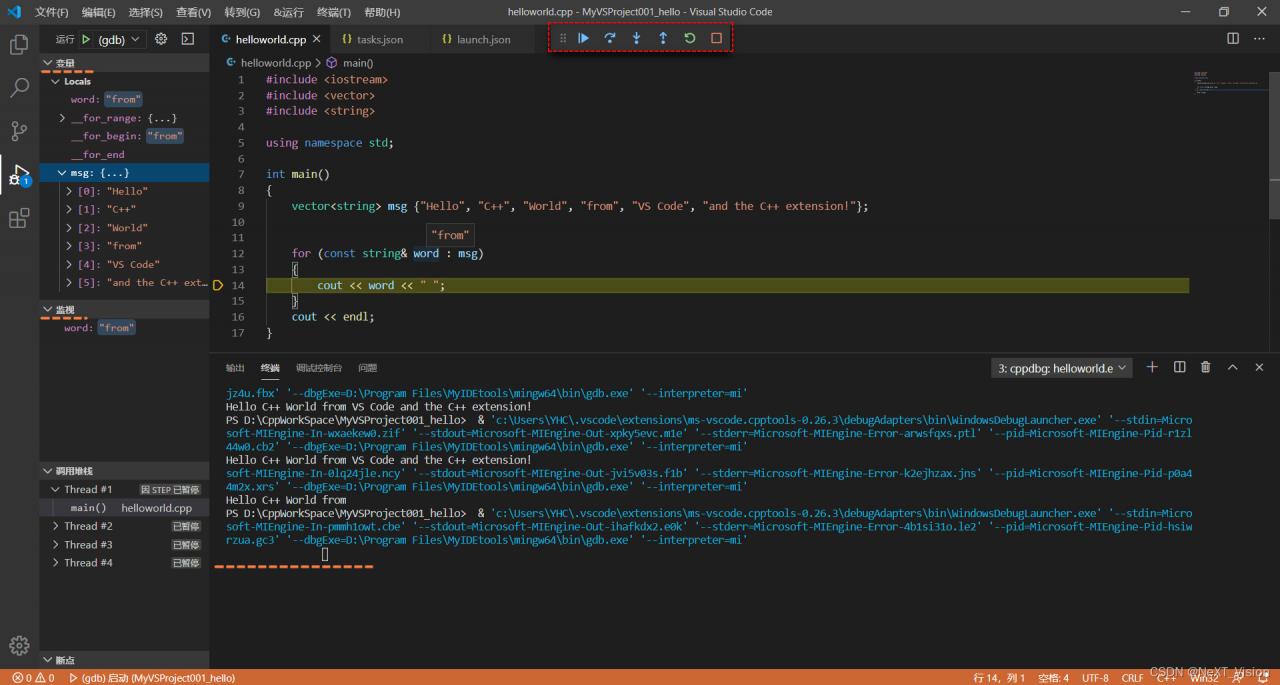
Task: Collapse the Variables section header
Action: click(124, 63)
